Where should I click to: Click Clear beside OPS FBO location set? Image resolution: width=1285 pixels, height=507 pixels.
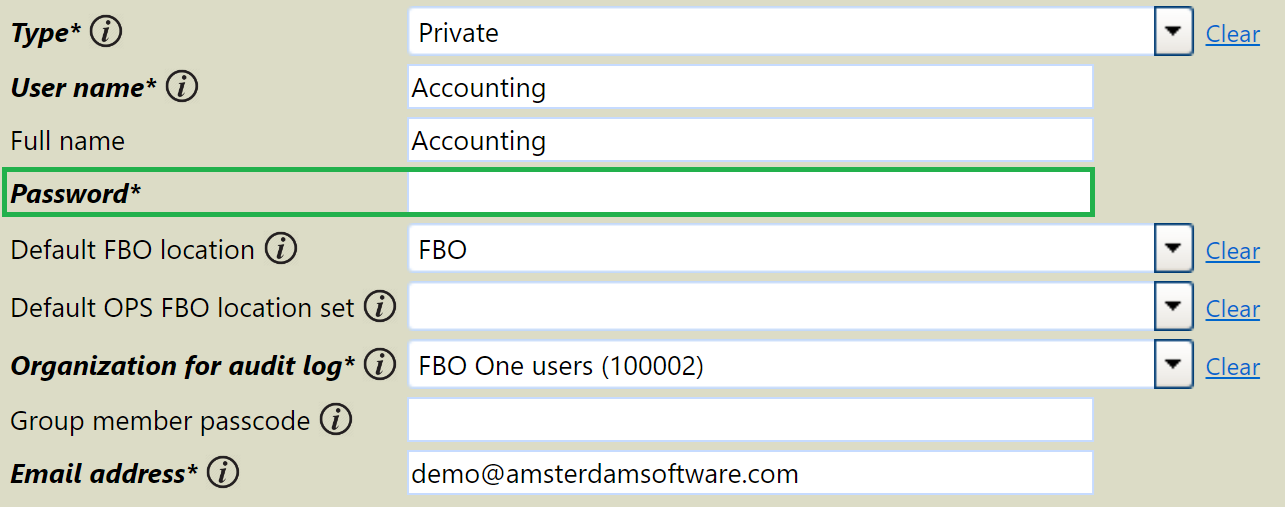[1232, 309]
